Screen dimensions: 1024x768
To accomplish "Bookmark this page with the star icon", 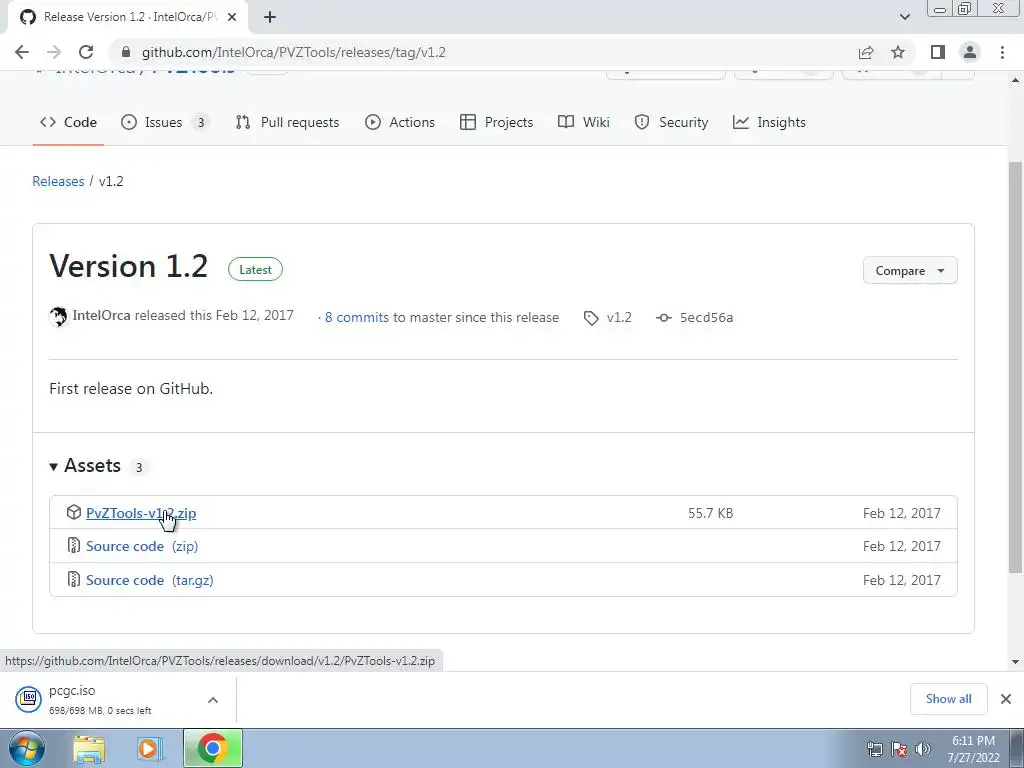I will click(x=898, y=52).
